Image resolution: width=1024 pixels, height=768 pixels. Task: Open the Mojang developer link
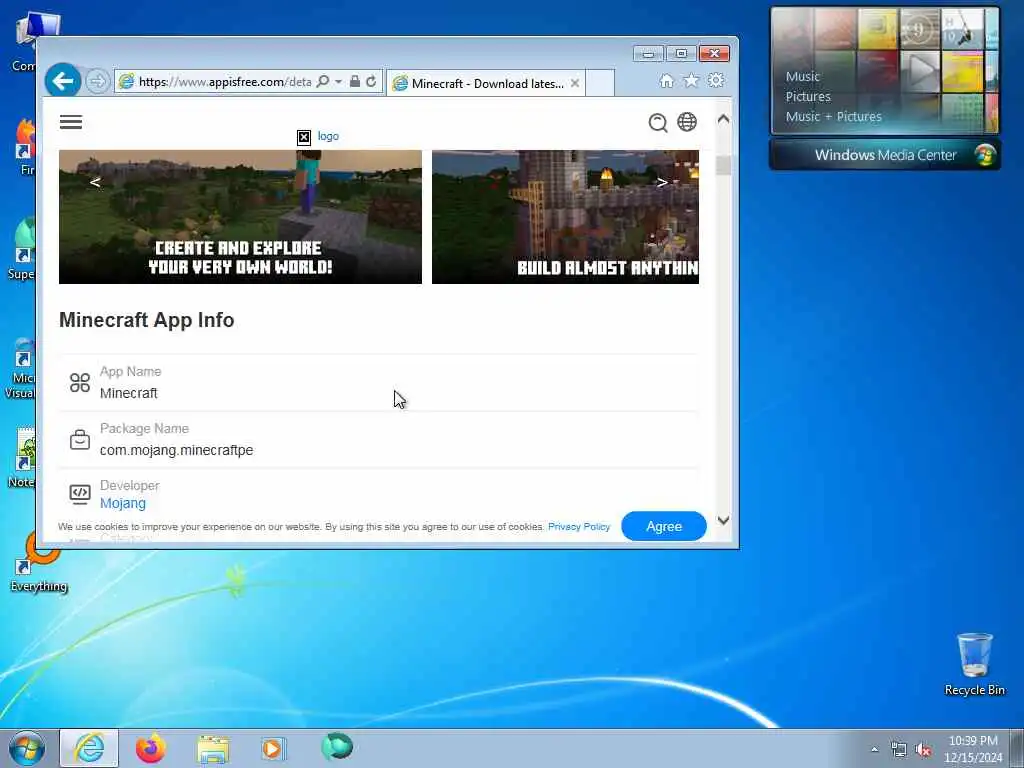pos(123,504)
